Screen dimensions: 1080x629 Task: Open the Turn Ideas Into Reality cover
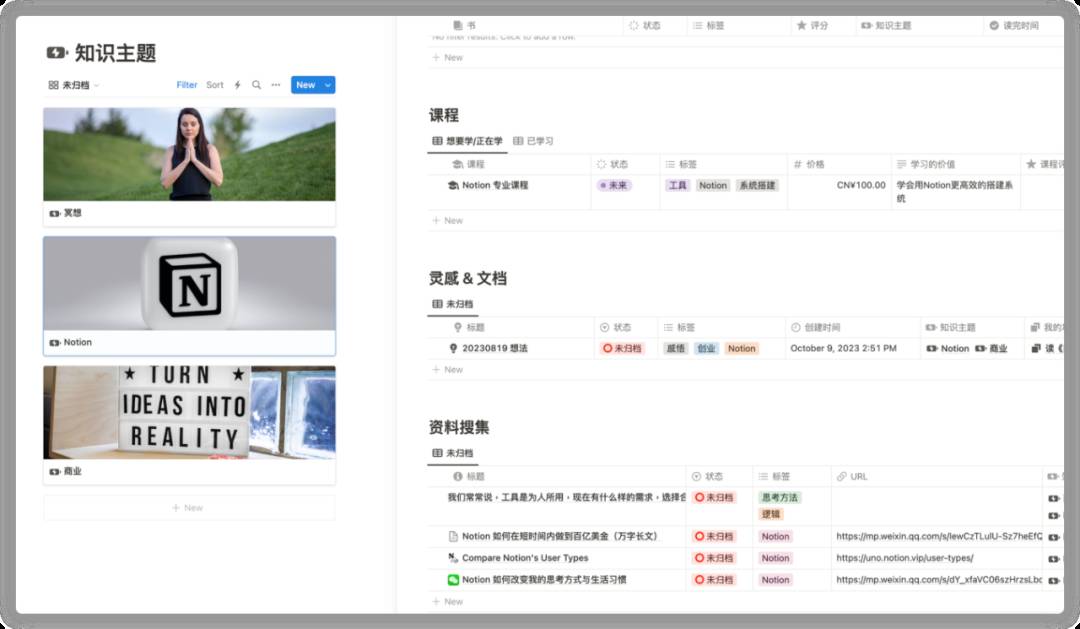click(x=189, y=412)
